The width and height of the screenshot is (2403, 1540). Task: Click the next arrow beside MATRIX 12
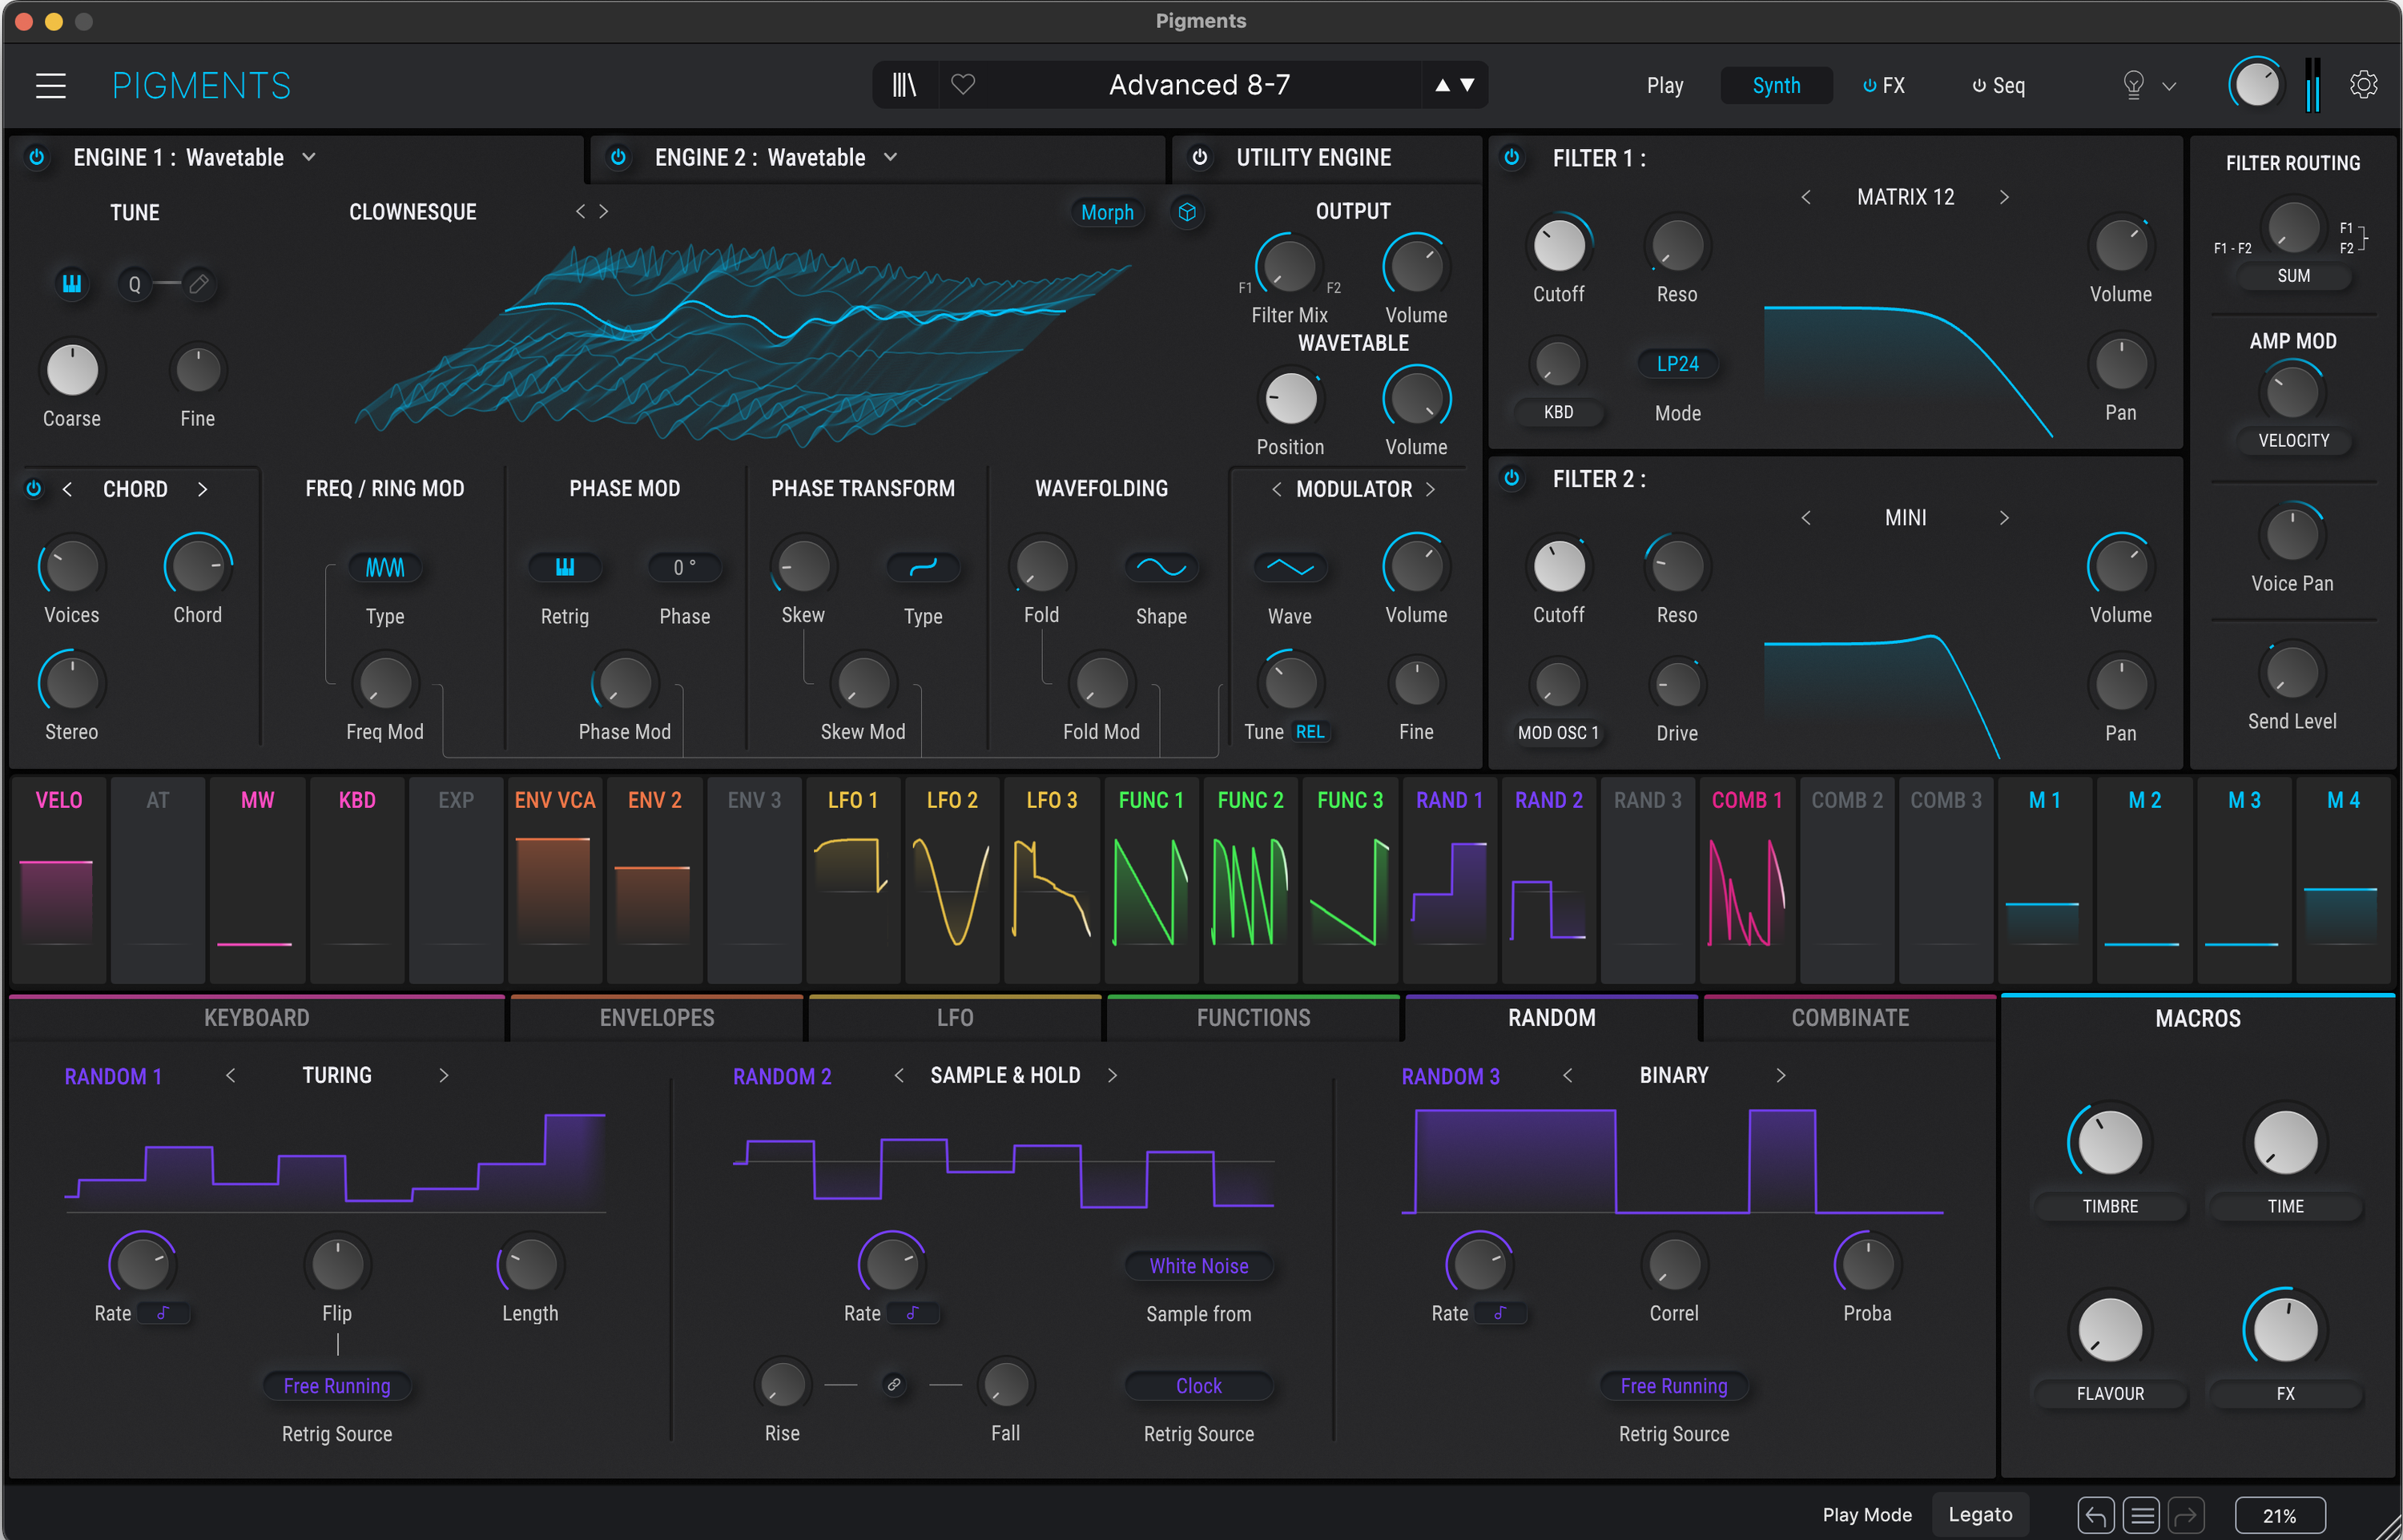click(2005, 197)
